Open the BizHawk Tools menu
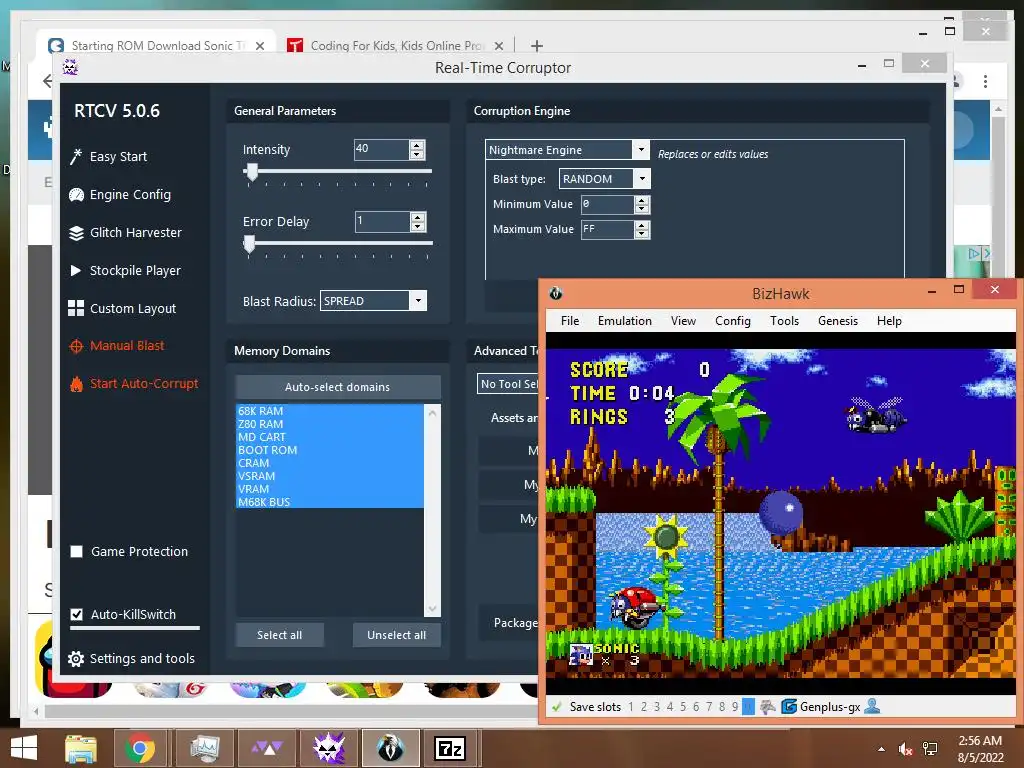Viewport: 1024px width, 768px height. (784, 321)
